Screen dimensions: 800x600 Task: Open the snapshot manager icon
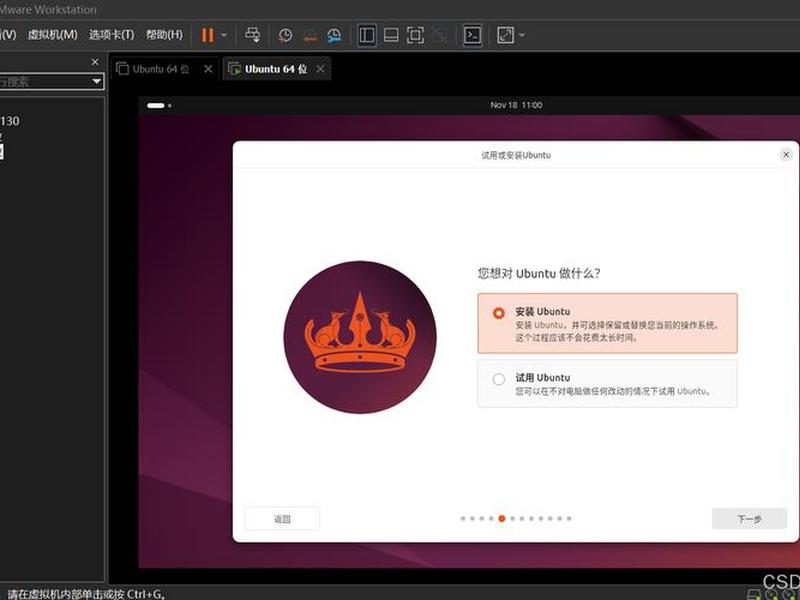[x=334, y=35]
